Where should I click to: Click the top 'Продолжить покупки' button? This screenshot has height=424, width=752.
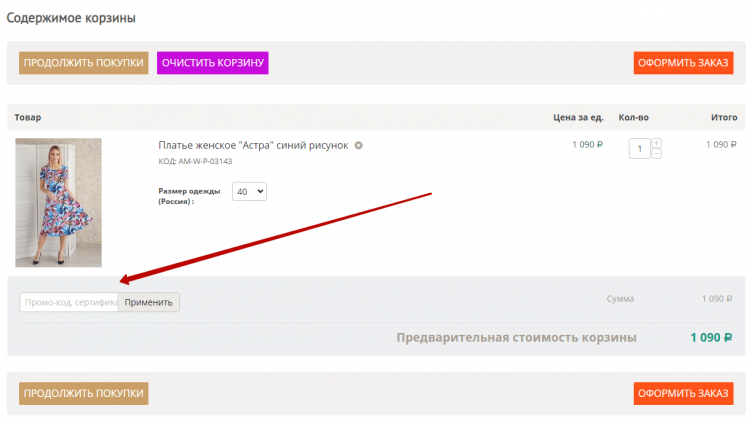83,63
